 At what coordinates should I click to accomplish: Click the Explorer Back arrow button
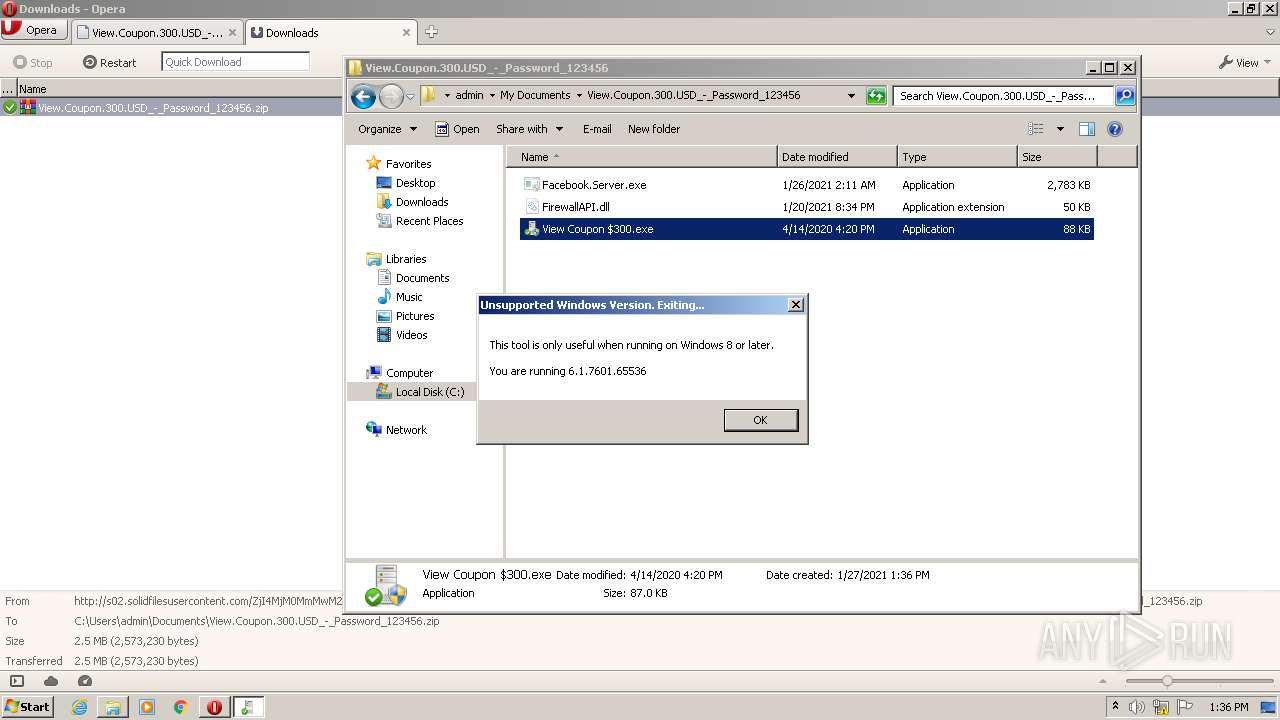pyautogui.click(x=363, y=96)
